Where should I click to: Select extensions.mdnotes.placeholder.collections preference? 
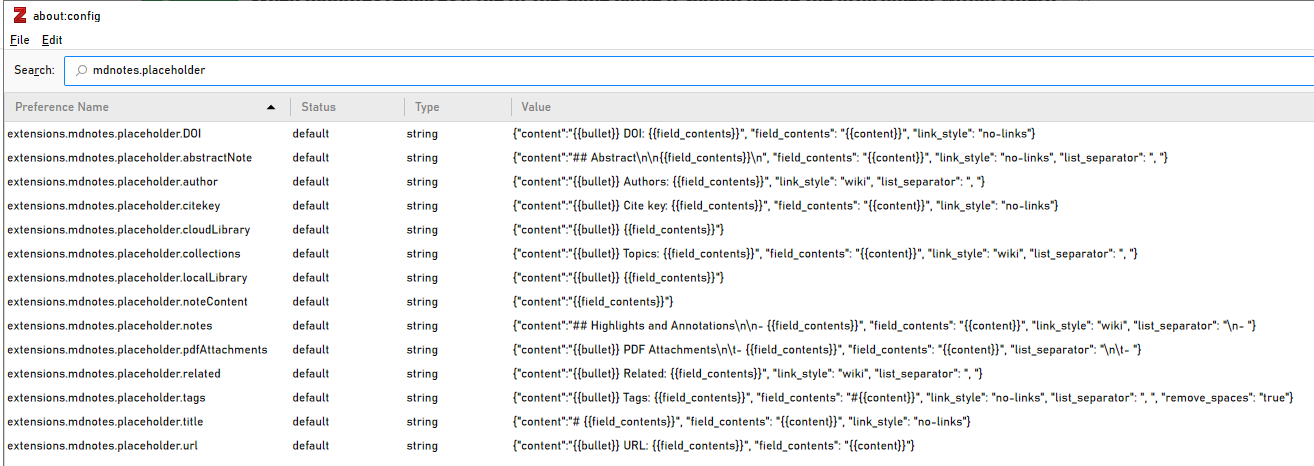pyautogui.click(x=124, y=253)
